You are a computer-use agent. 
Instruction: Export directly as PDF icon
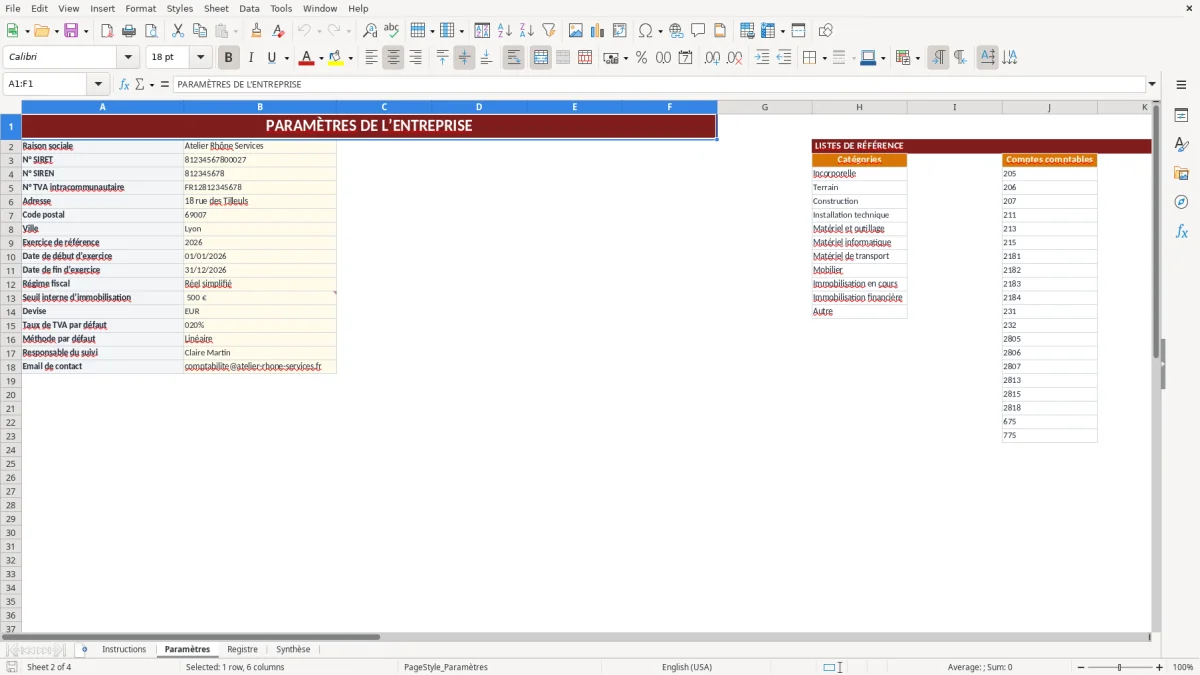tap(107, 30)
